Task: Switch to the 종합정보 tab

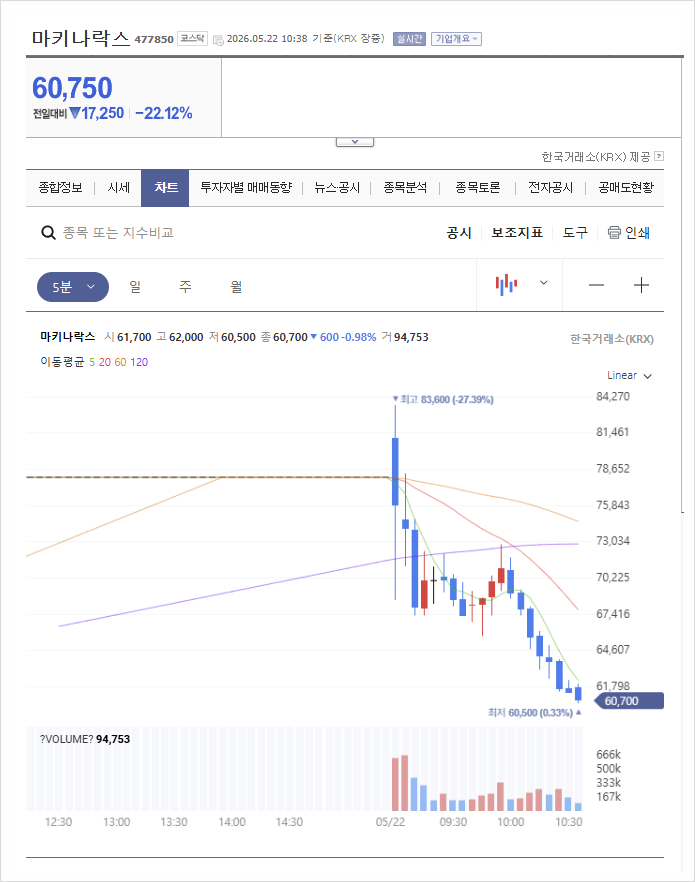Action: pos(60,188)
